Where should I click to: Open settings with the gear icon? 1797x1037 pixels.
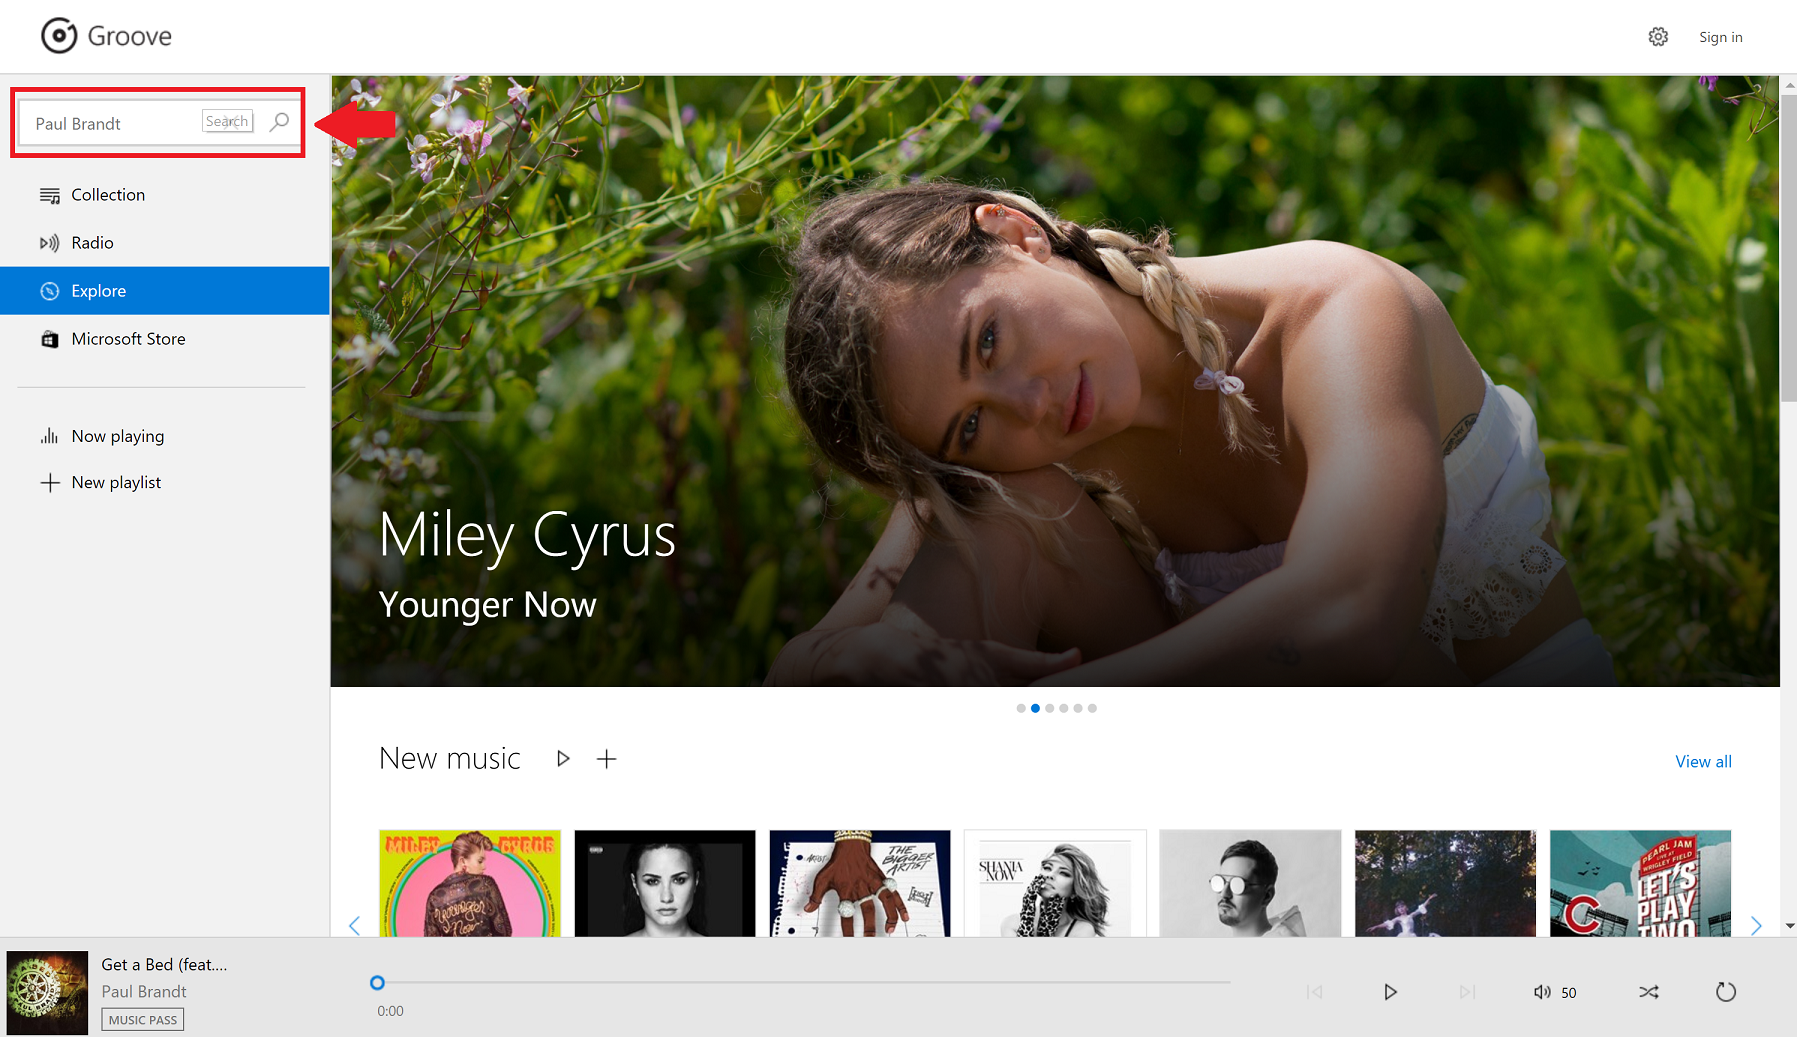1658,37
